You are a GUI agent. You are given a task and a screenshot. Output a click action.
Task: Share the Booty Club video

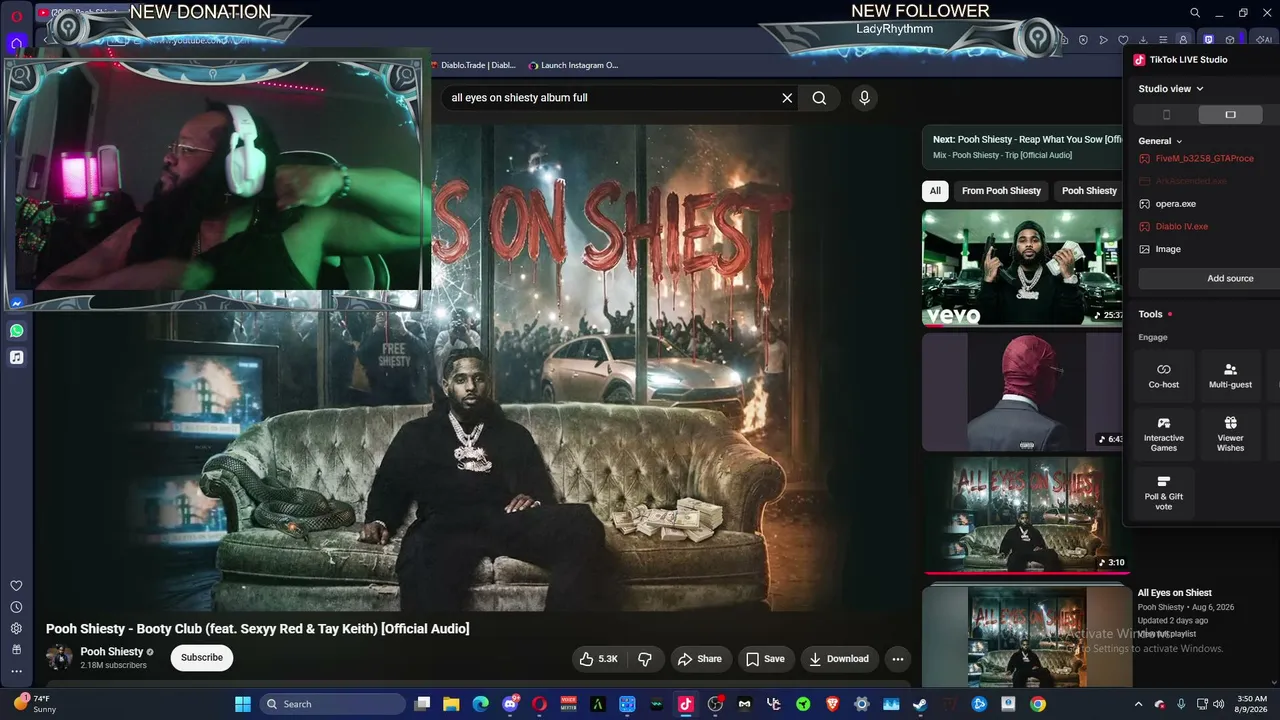pyautogui.click(x=700, y=659)
